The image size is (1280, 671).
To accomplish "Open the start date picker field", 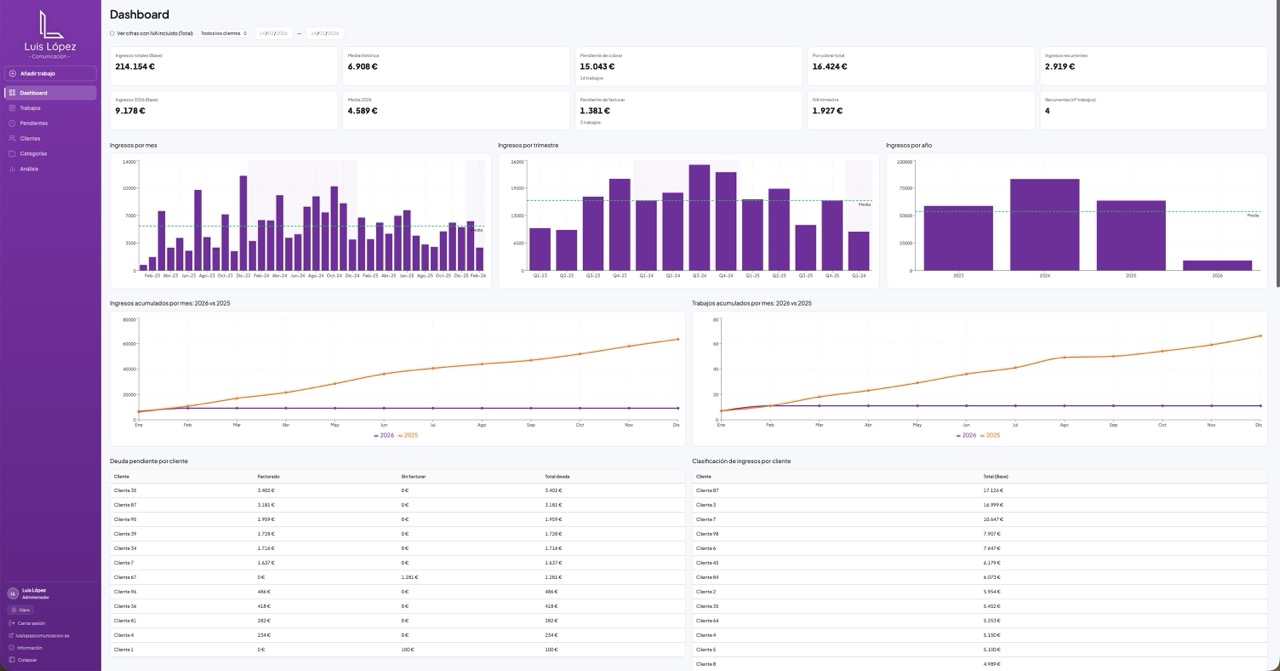I will click(x=273, y=33).
